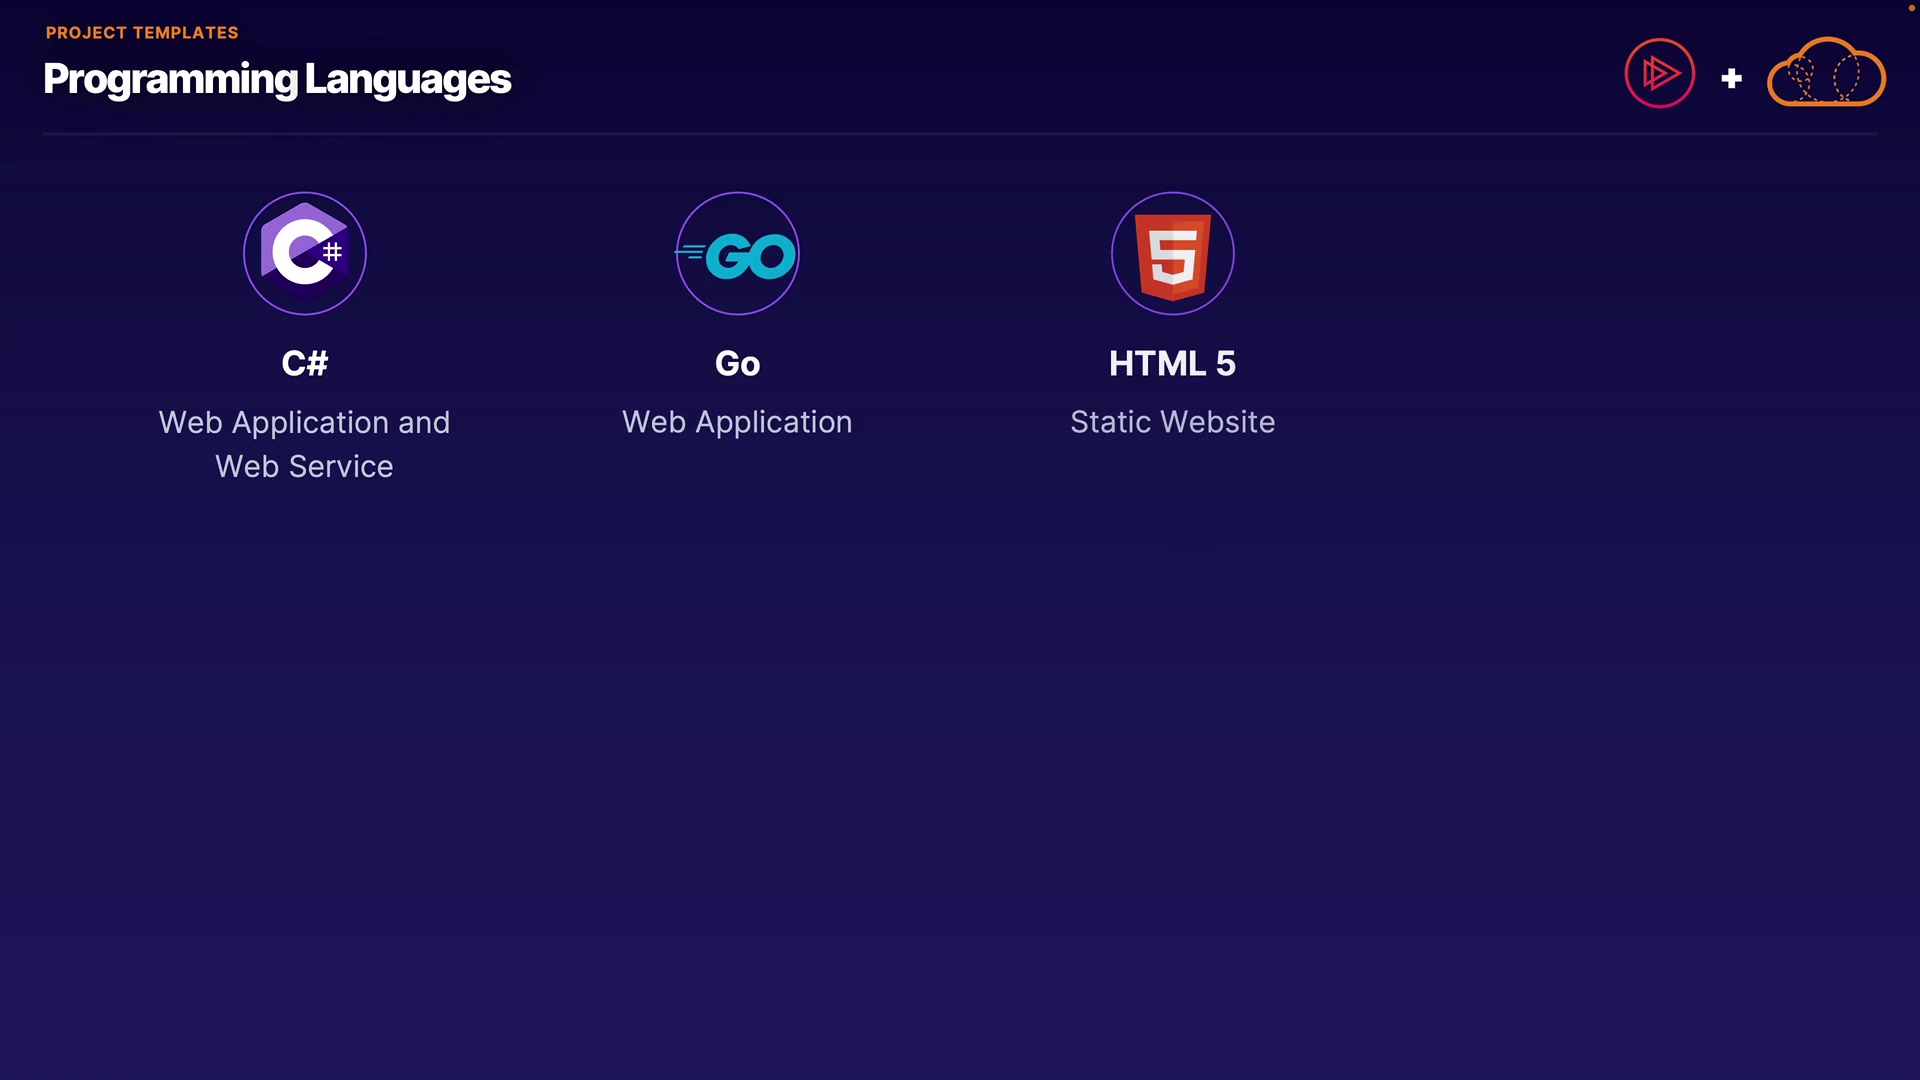This screenshot has height=1080, width=1920.
Task: Click the 'Static Website' description text
Action: [1172, 422]
